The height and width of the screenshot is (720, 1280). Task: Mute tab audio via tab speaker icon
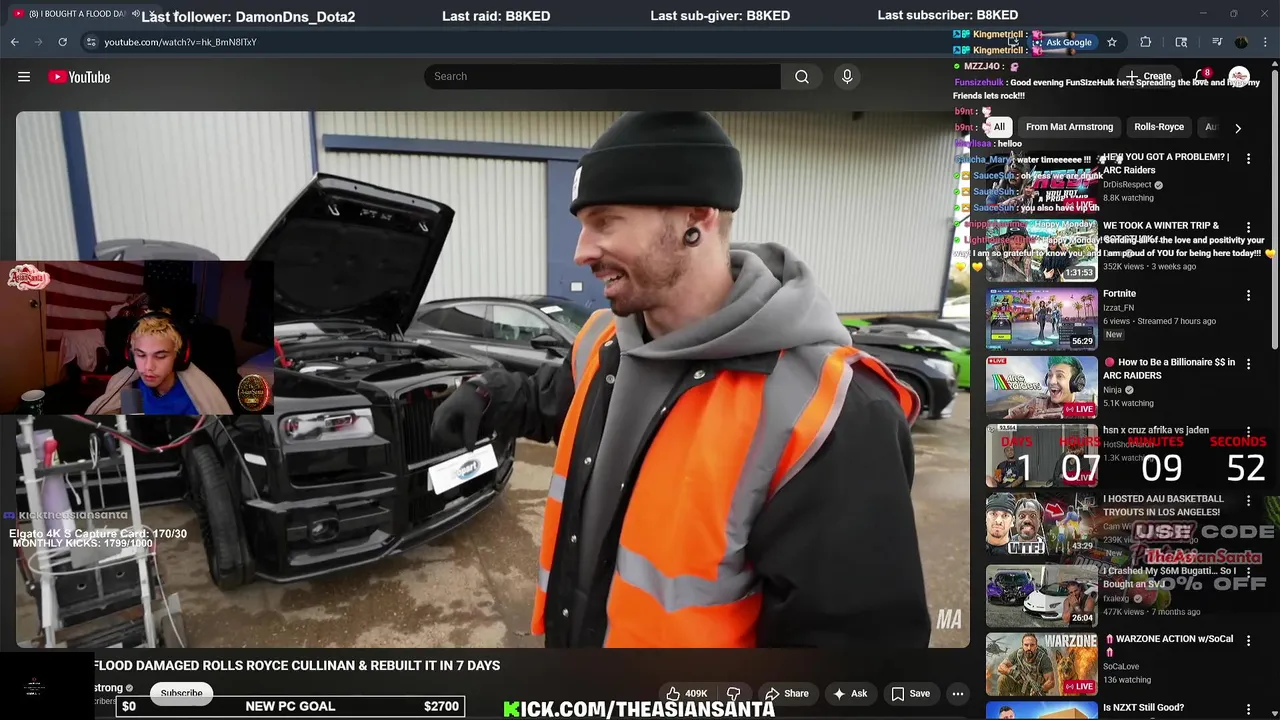click(x=135, y=14)
